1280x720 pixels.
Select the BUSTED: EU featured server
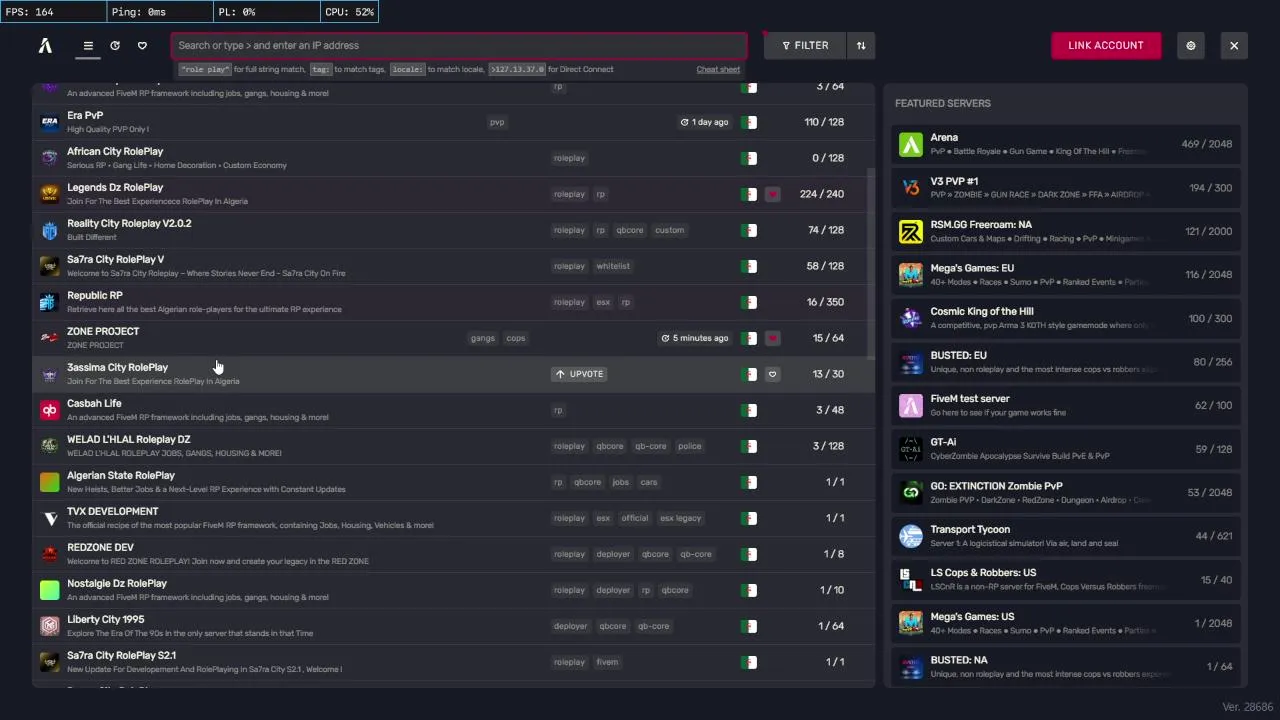coord(1066,362)
